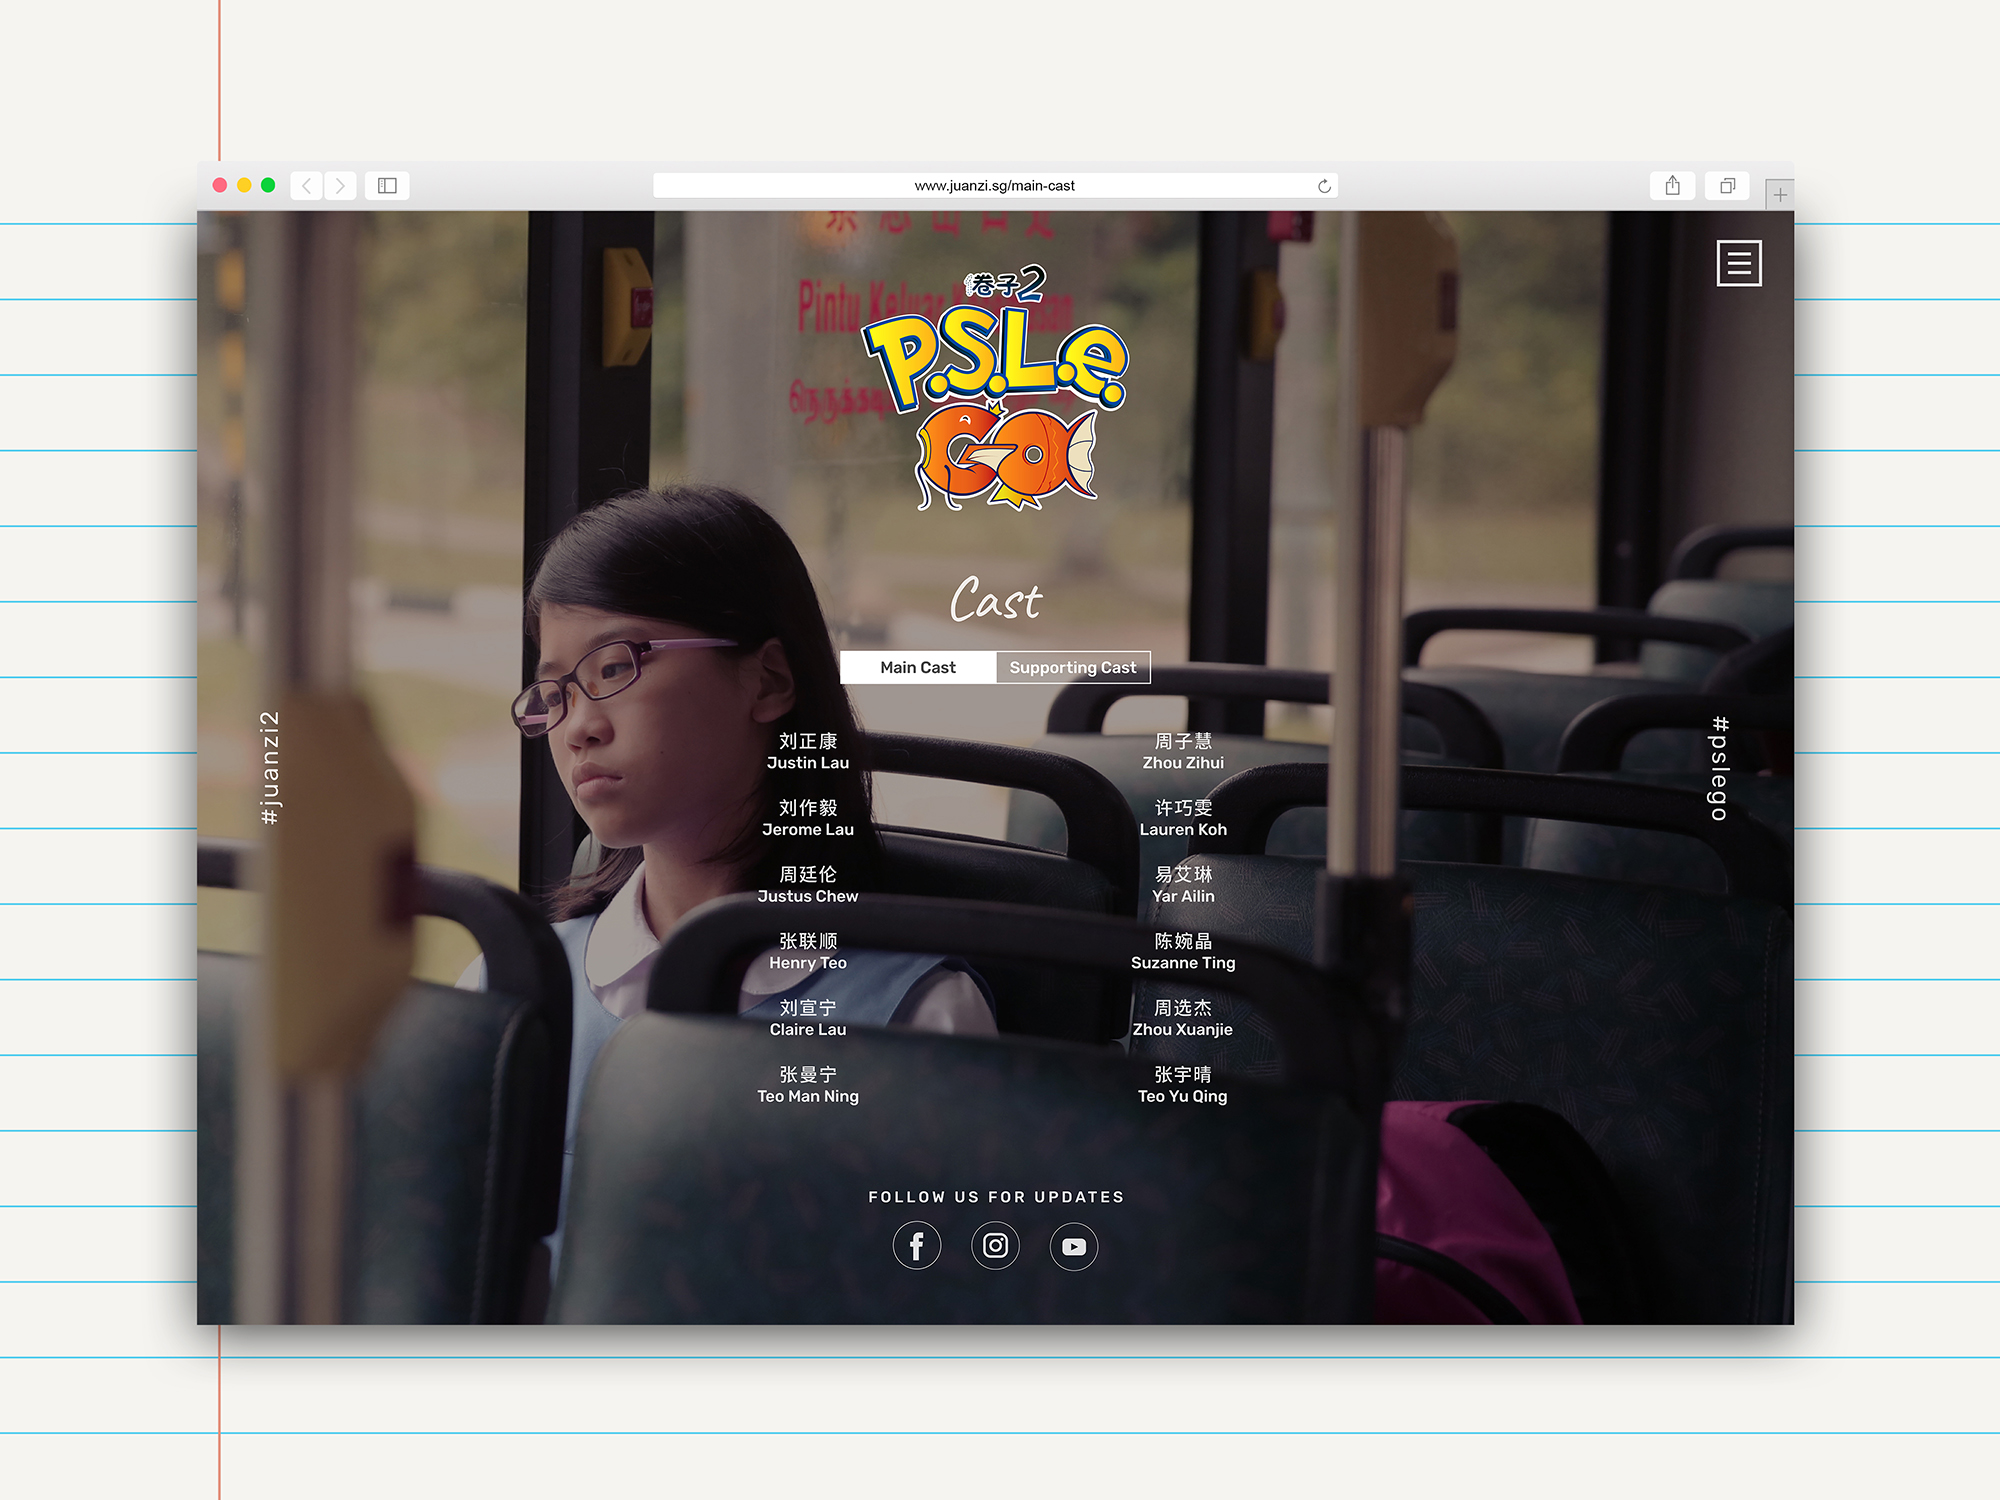Select cast member Lauren Koh
Image resolution: width=2000 pixels, height=1500 pixels.
(1183, 818)
